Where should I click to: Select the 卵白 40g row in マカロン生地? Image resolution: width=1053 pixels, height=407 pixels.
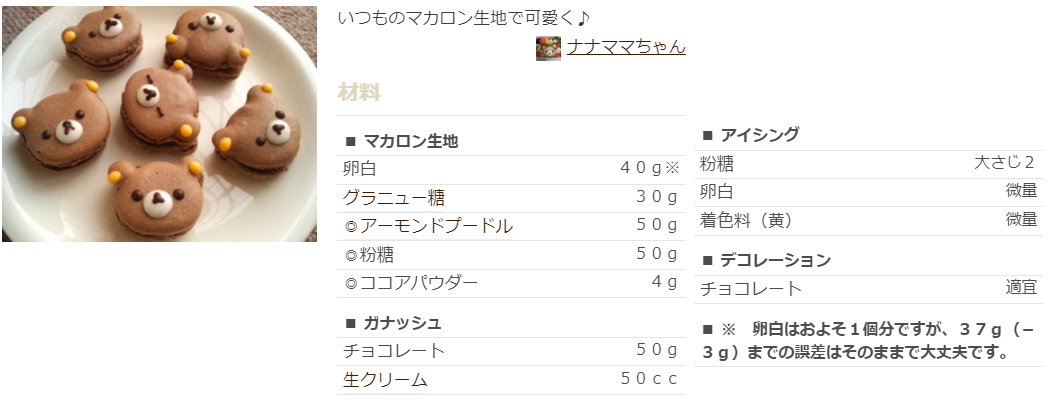click(511, 169)
